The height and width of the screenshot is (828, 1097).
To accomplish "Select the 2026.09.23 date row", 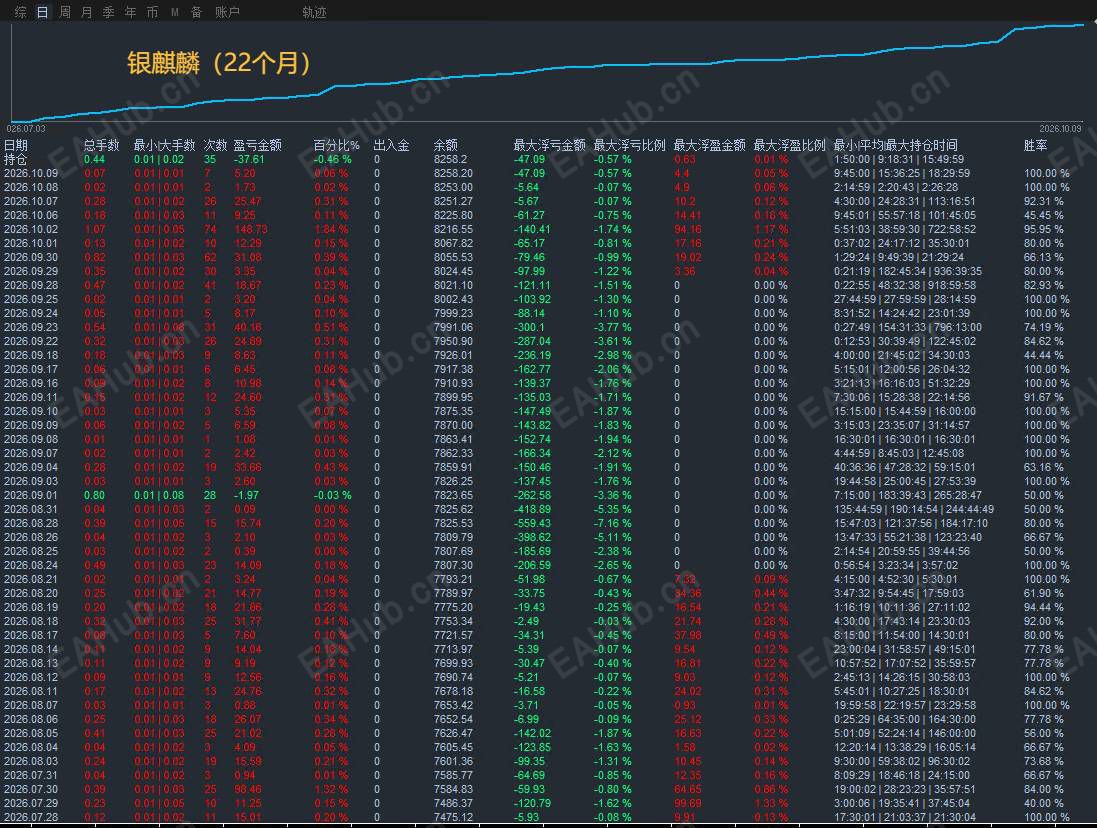I will click(x=548, y=327).
